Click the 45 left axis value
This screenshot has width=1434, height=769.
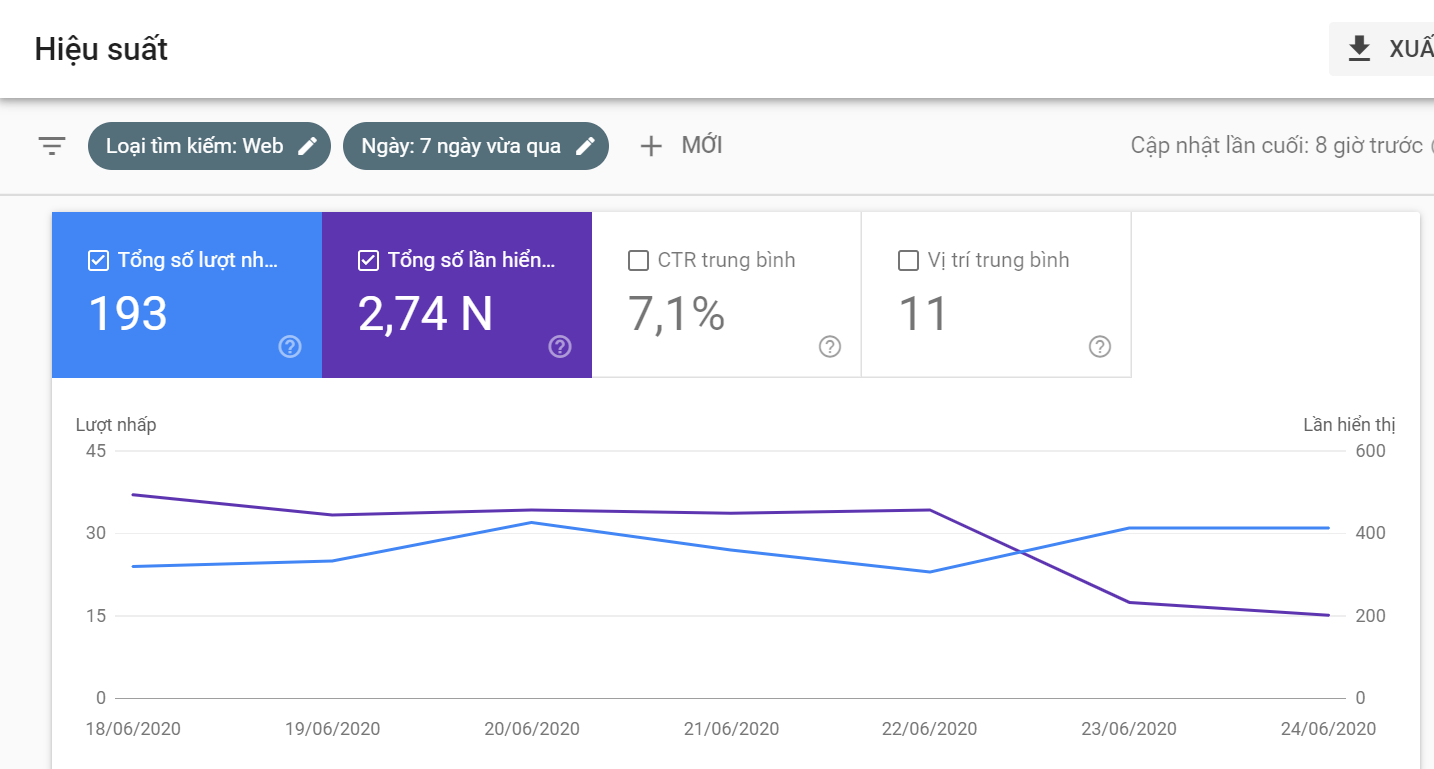pyautogui.click(x=96, y=451)
